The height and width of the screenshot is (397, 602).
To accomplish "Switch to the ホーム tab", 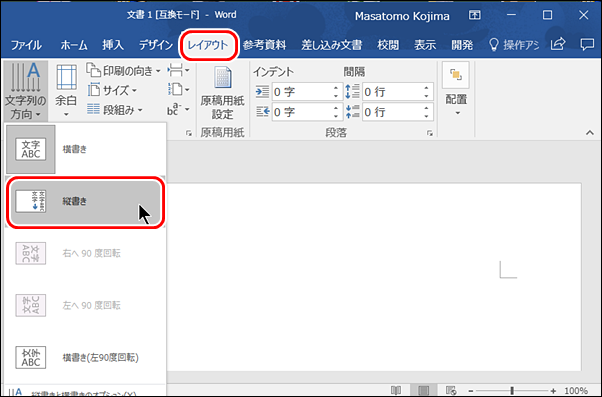I will click(74, 45).
